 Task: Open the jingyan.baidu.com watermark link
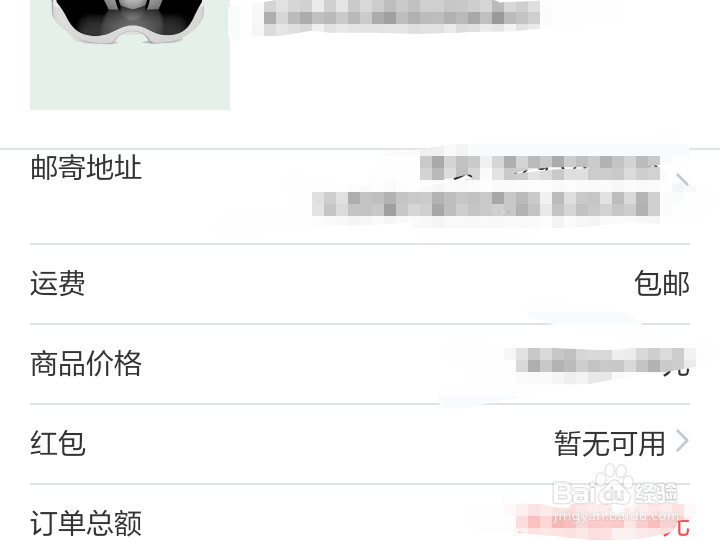616,515
